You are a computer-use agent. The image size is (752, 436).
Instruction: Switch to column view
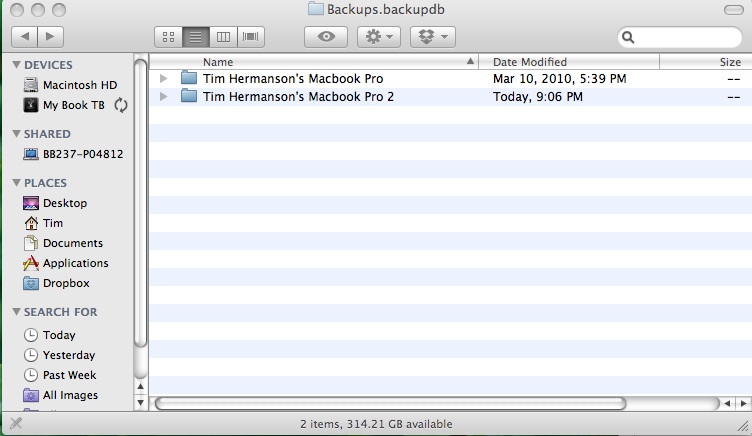pyautogui.click(x=223, y=37)
